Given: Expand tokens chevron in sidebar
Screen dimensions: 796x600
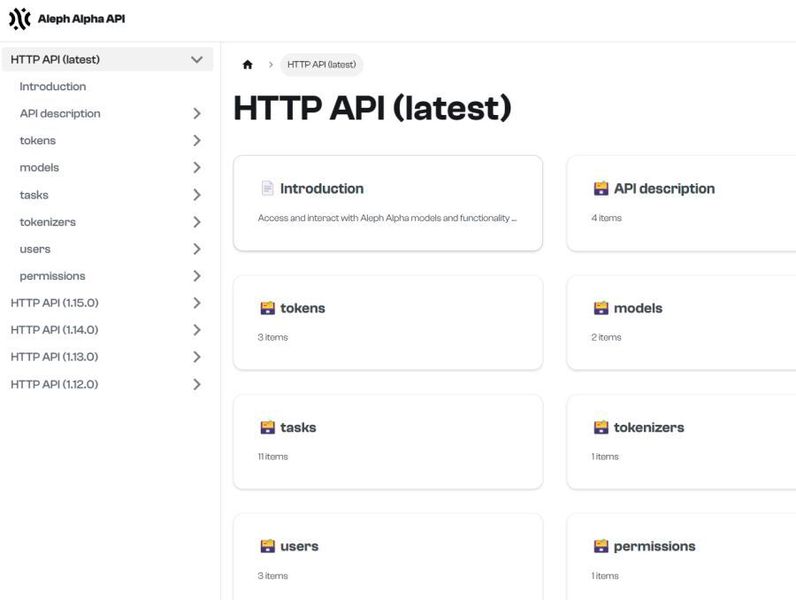Looking at the screenshot, I should [197, 140].
